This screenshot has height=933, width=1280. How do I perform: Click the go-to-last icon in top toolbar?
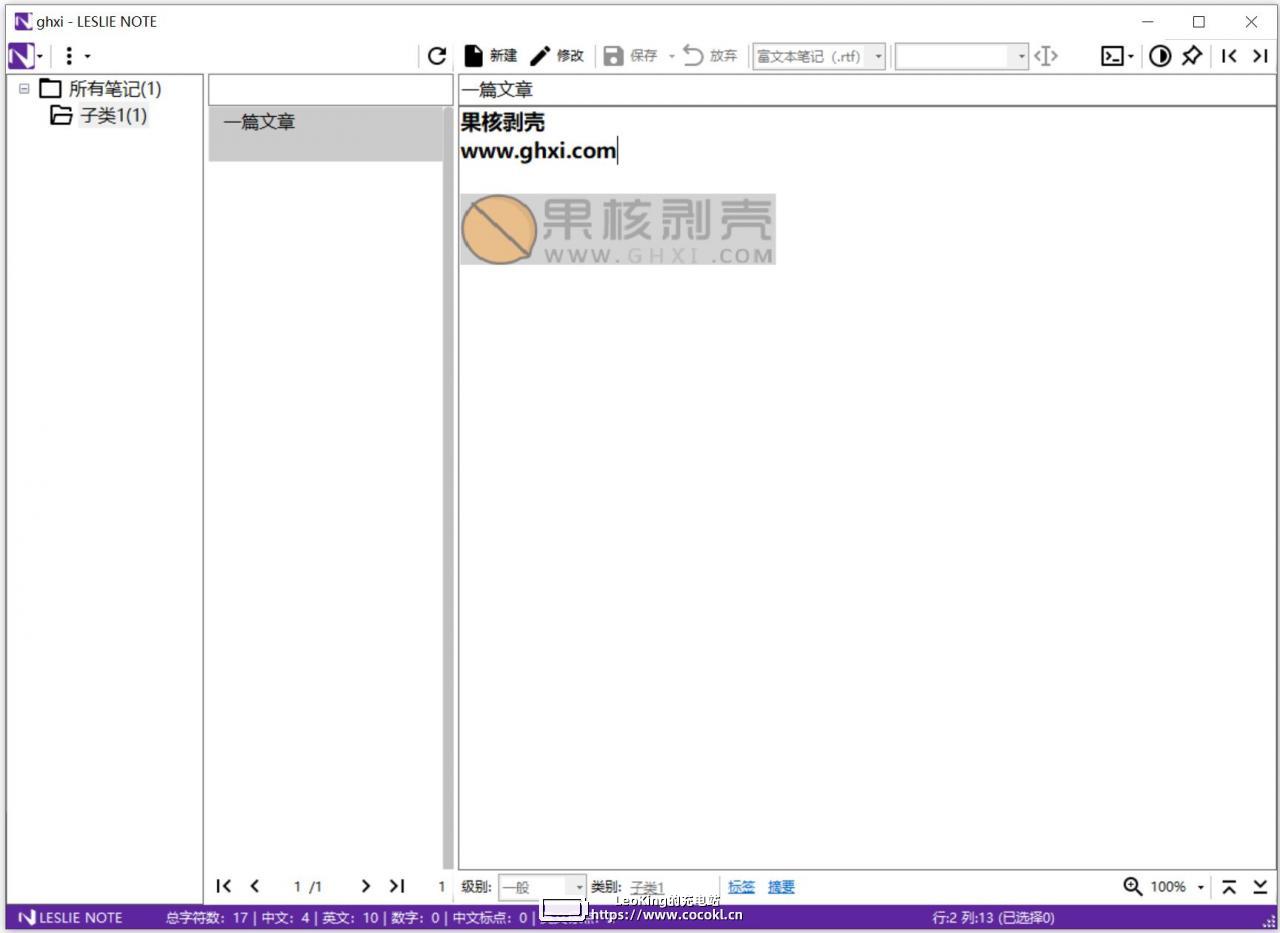(x=1260, y=56)
